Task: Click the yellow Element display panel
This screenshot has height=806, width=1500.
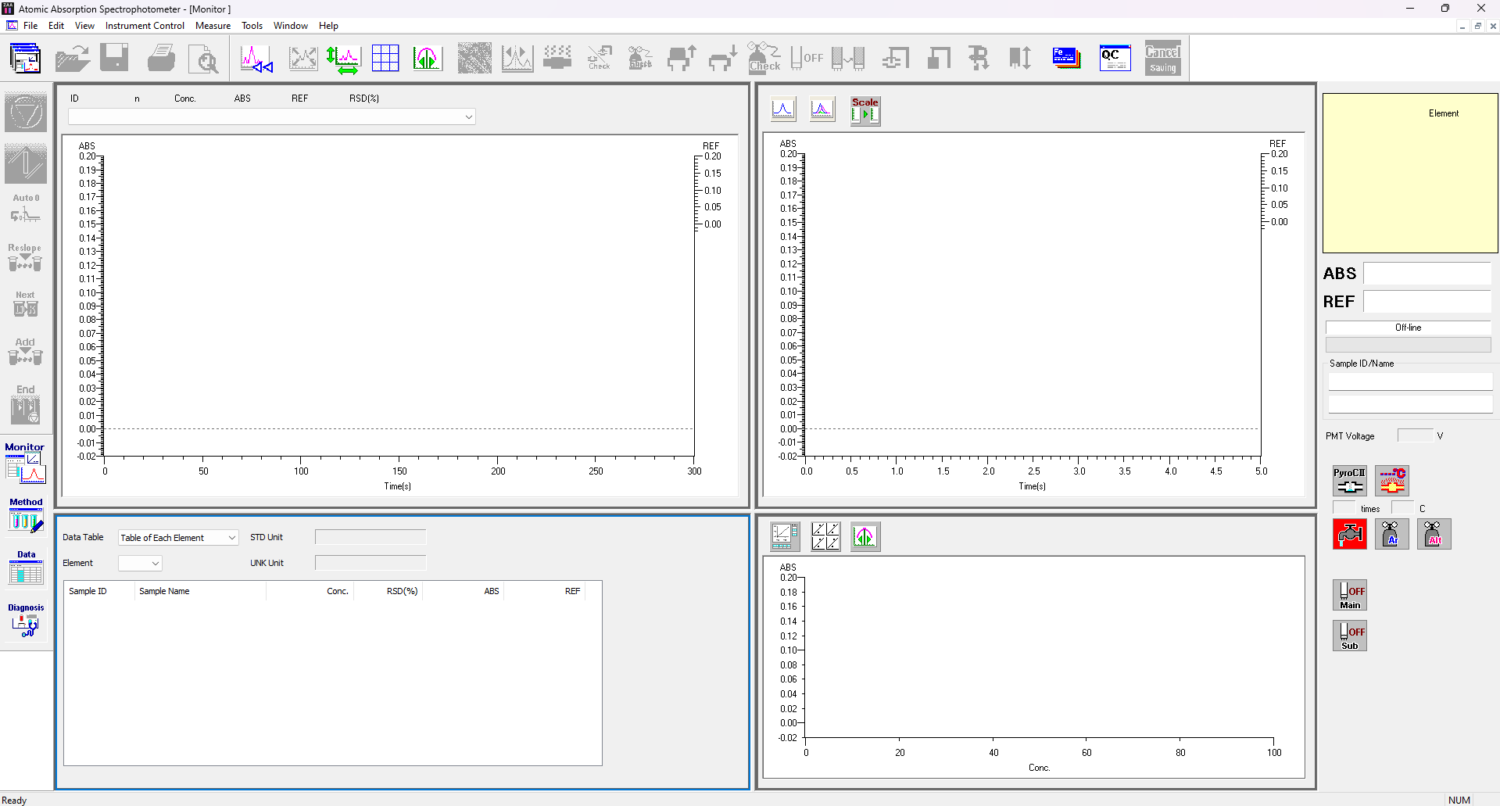Action: click(1409, 173)
